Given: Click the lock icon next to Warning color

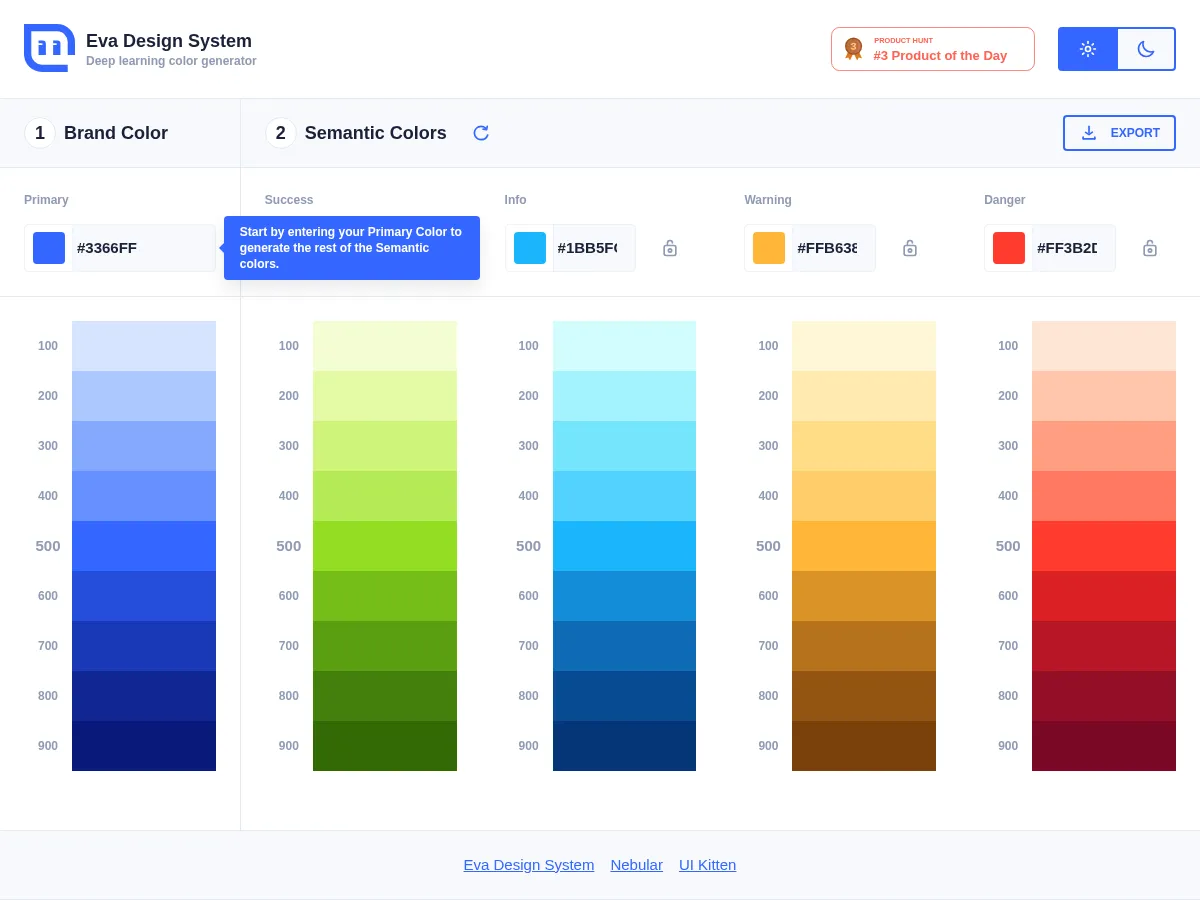Looking at the screenshot, I should (x=910, y=248).
